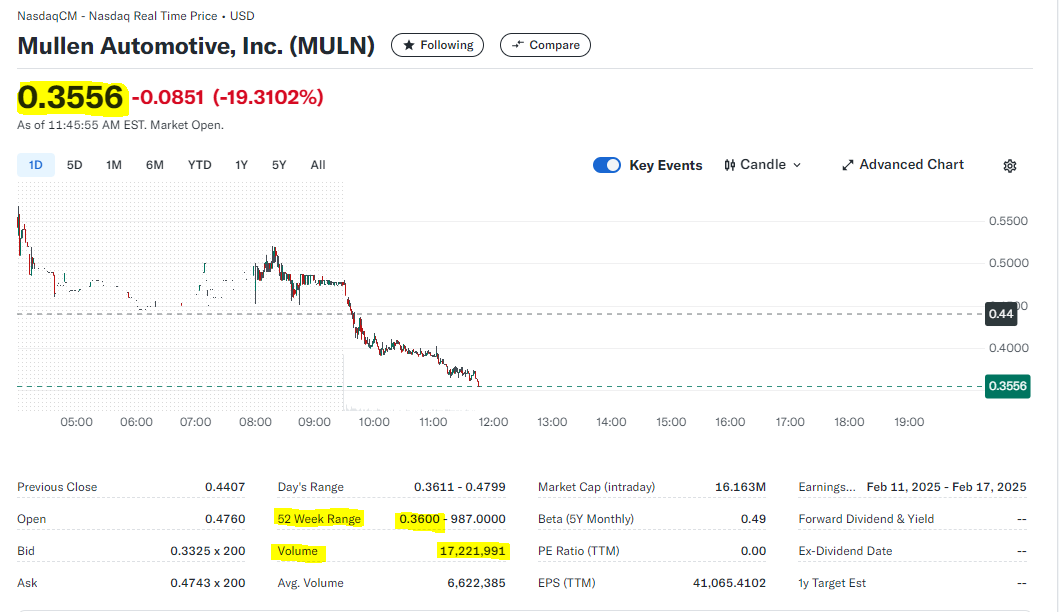Image resolution: width=1059 pixels, height=612 pixels.
Task: Click the Compare button
Action: 545,45
